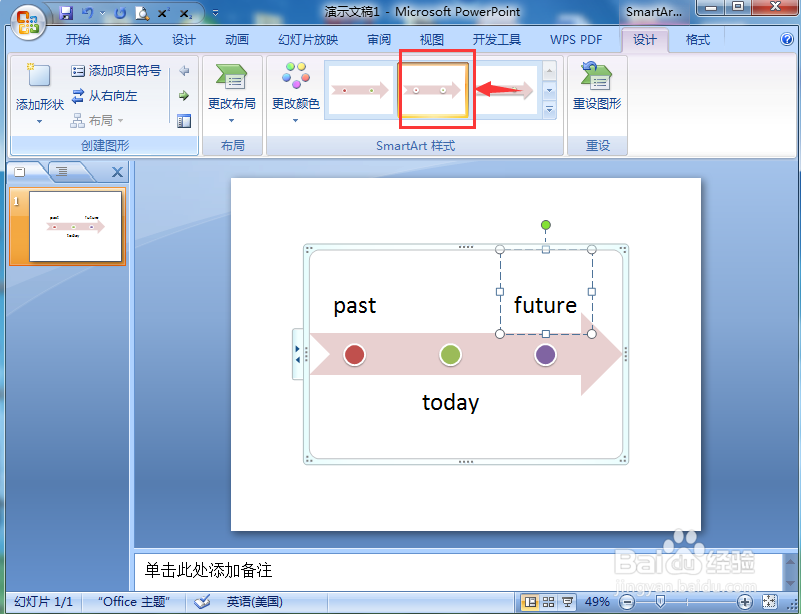Screen dimensions: 801x614
Task: Click 从右向左 button
Action: coord(104,96)
